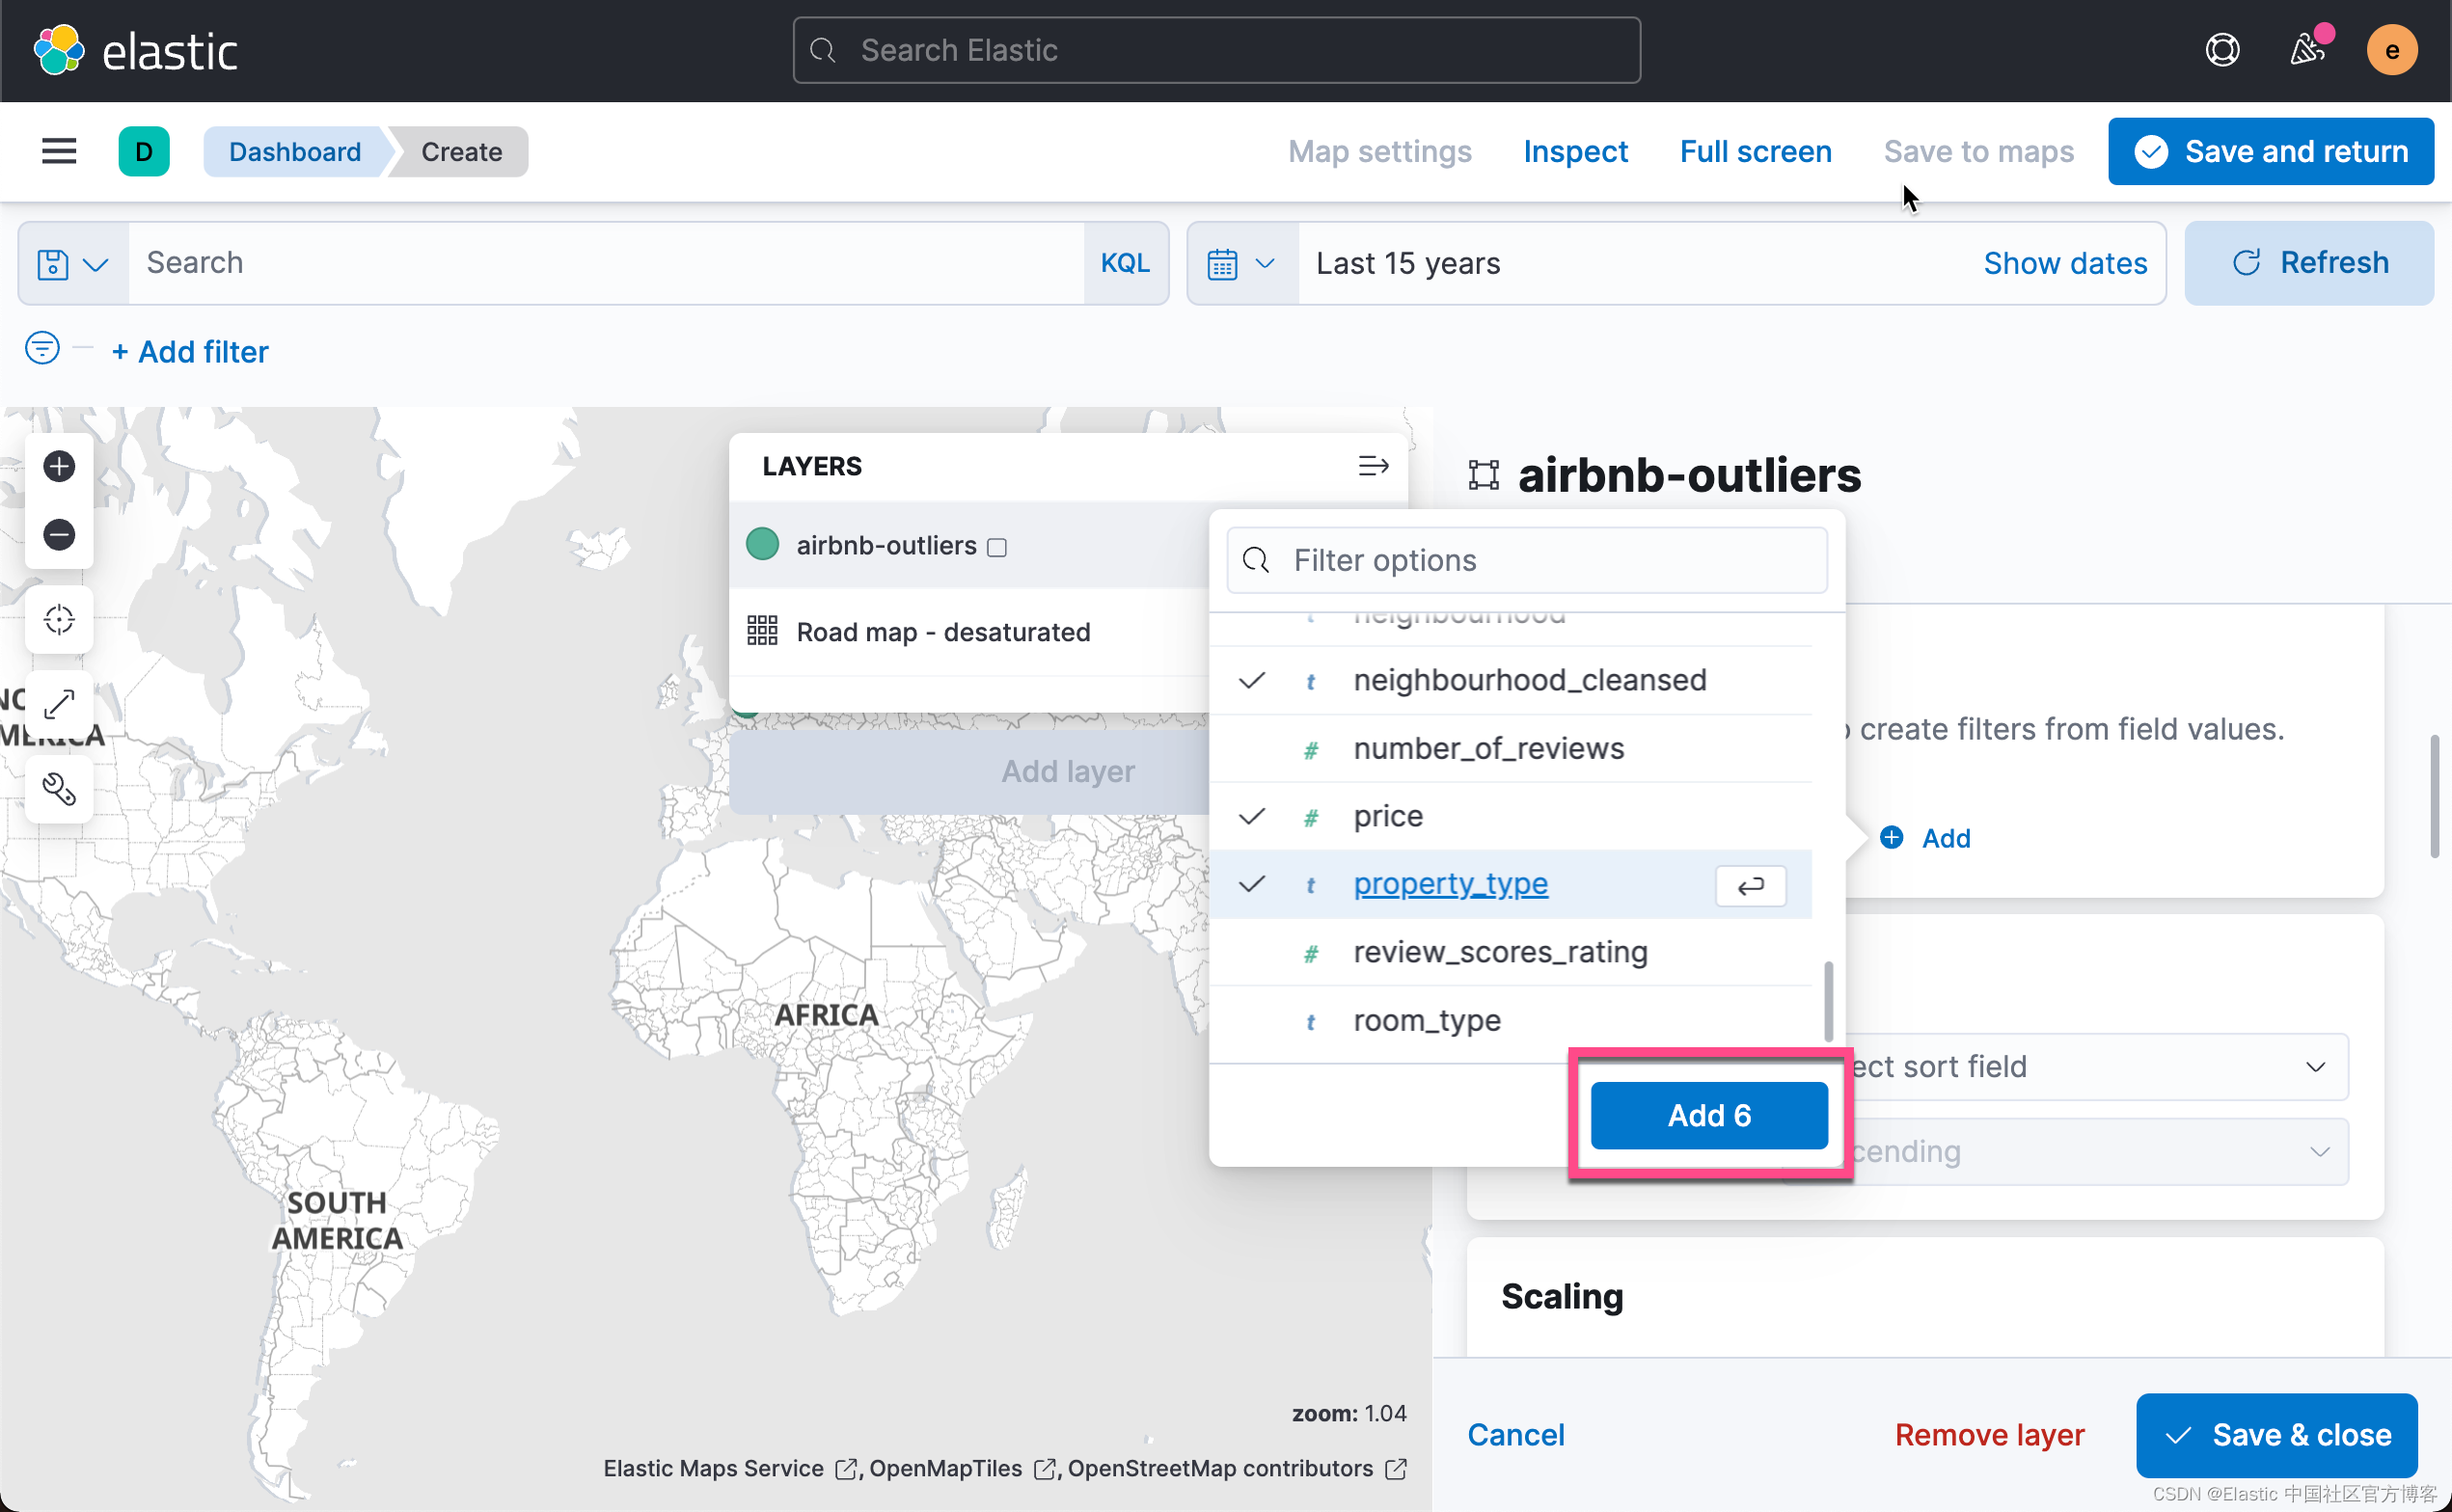Zoom out on the map
Screen dimensions: 2452x1512
(59, 534)
